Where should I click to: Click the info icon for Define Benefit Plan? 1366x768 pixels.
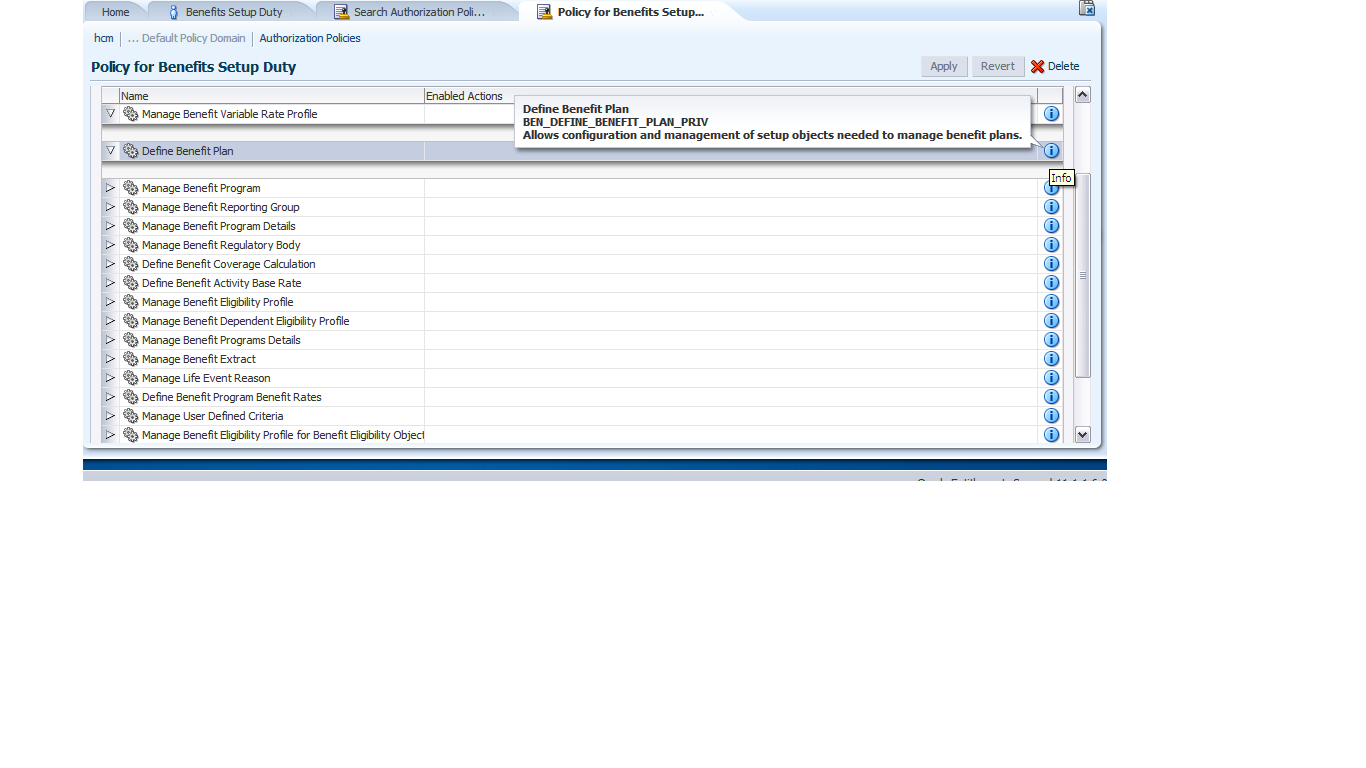point(1051,150)
